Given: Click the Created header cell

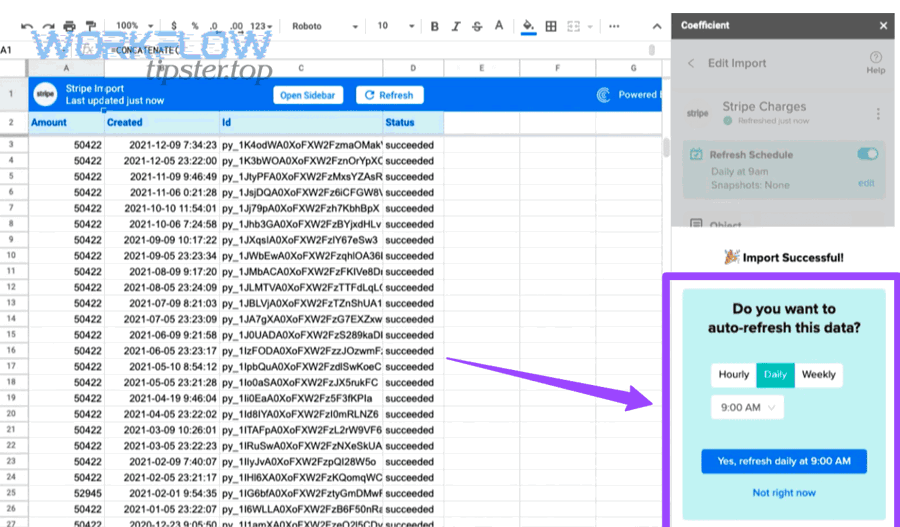Looking at the screenshot, I should pos(162,122).
